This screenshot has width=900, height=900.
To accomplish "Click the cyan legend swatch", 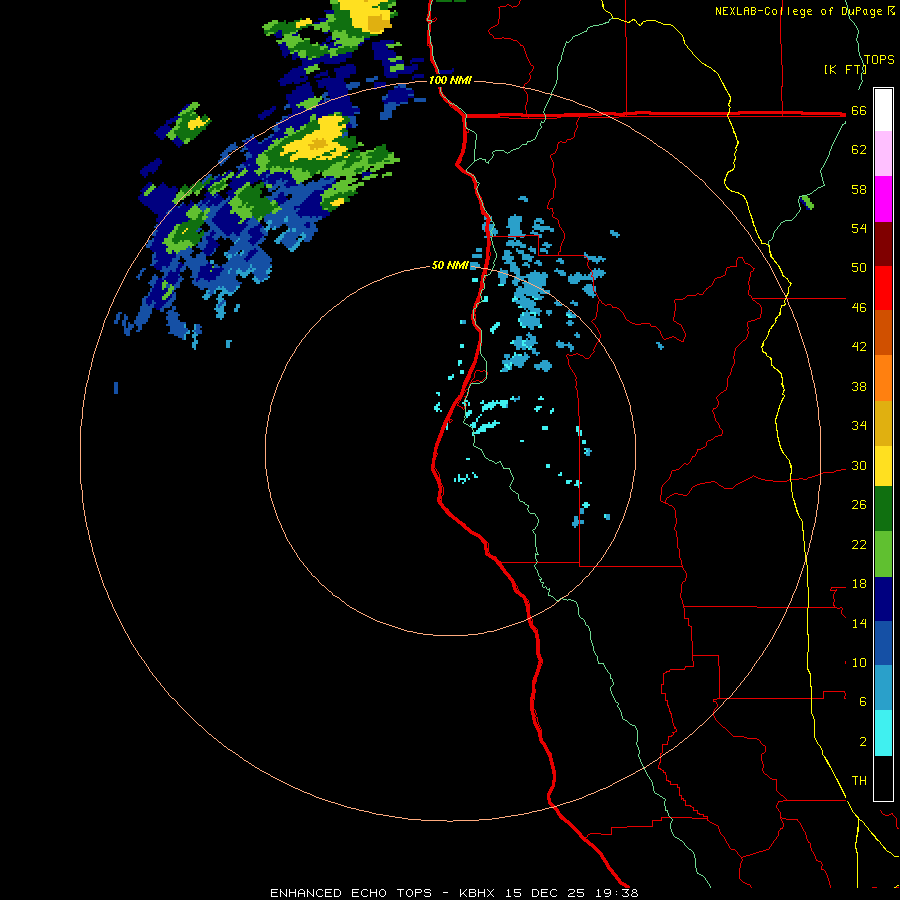I will coord(883,733).
